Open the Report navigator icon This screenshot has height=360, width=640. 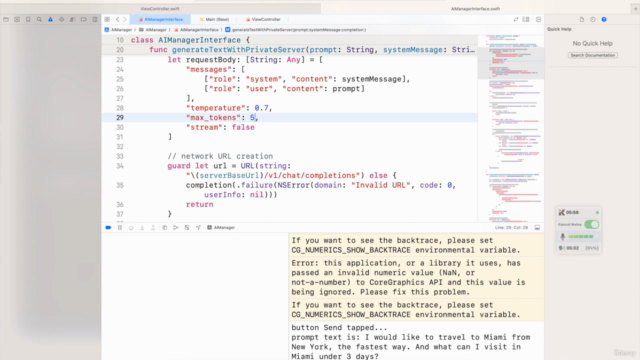(x=95, y=19)
